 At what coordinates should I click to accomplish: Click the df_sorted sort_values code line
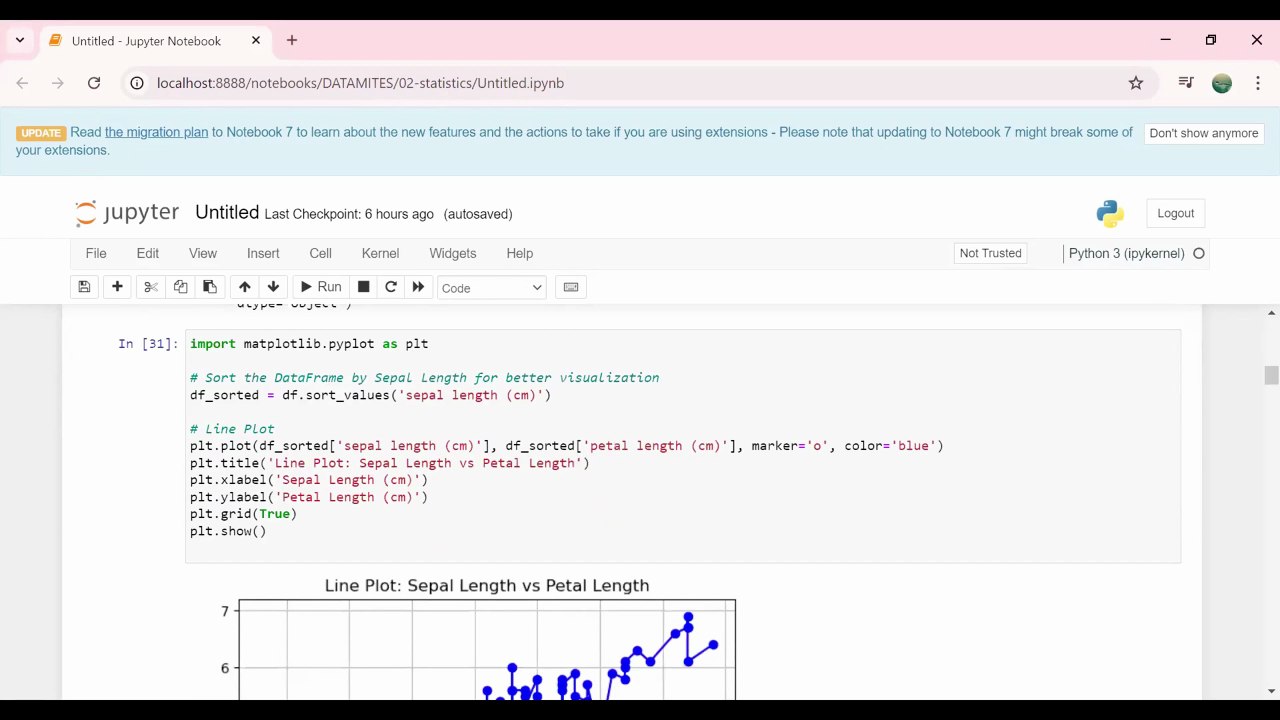click(x=370, y=395)
